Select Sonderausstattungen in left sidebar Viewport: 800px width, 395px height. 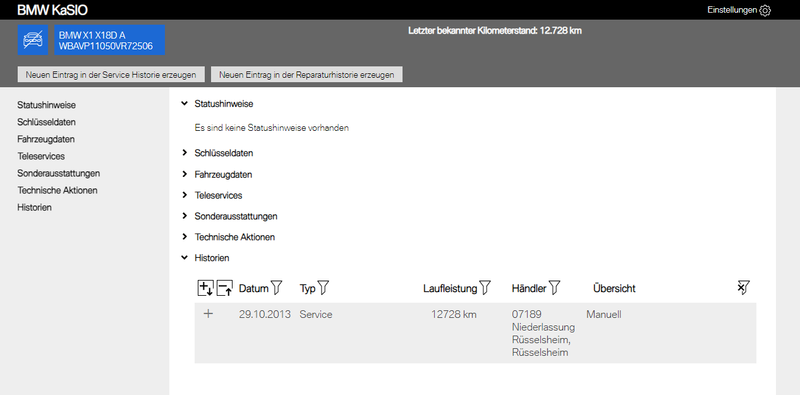pyautogui.click(x=59, y=173)
